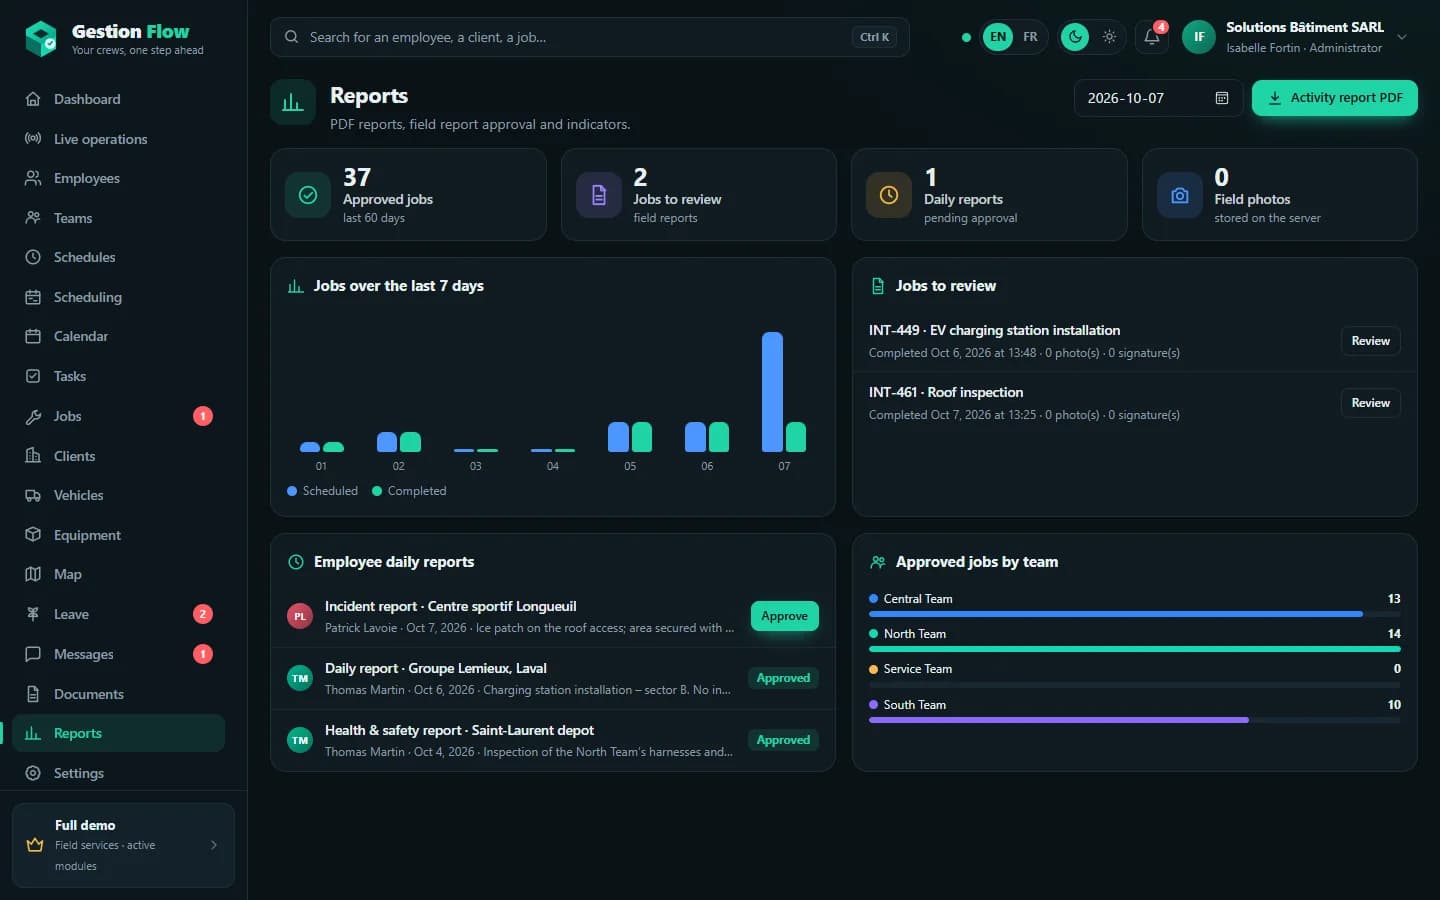
Task: Review job INT-461 Roof inspection
Action: pyautogui.click(x=1370, y=403)
